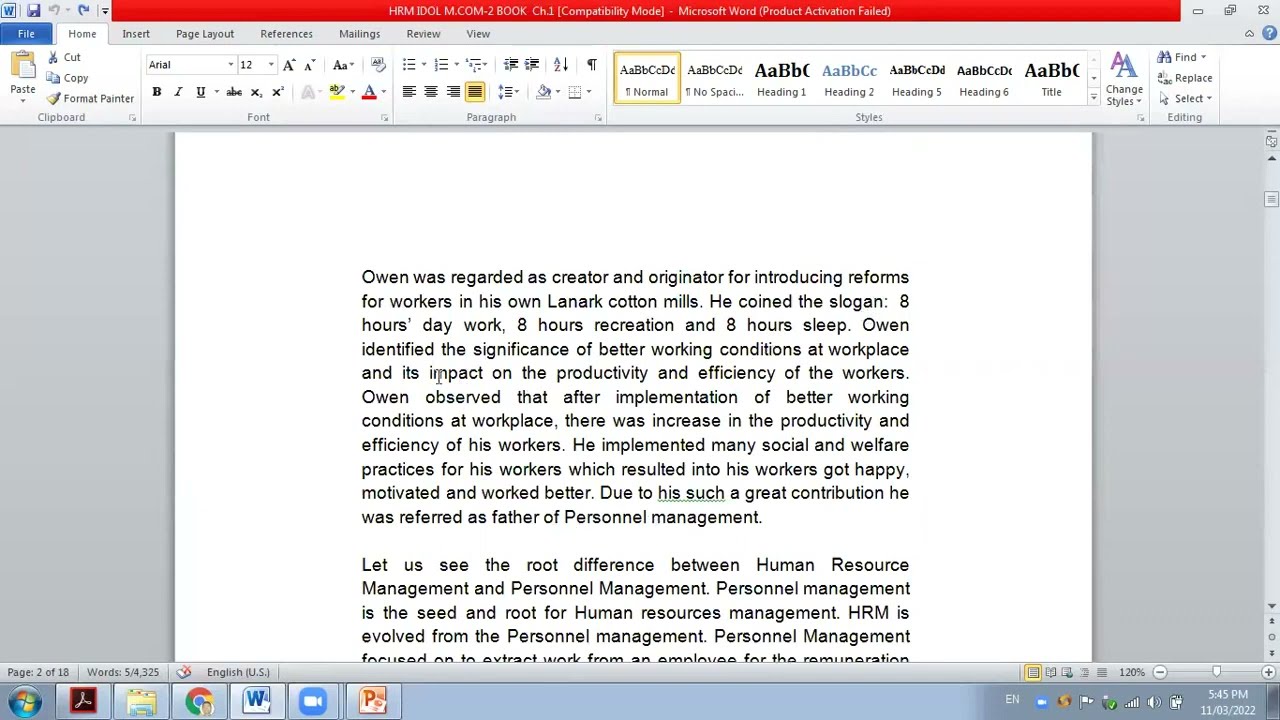The image size is (1280, 720).
Task: Switch to Web Layout view
Action: coord(1067,673)
